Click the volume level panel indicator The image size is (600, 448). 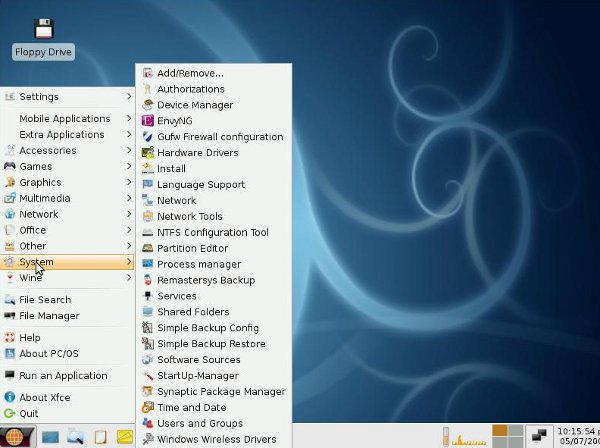pyautogui.click(x=446, y=436)
